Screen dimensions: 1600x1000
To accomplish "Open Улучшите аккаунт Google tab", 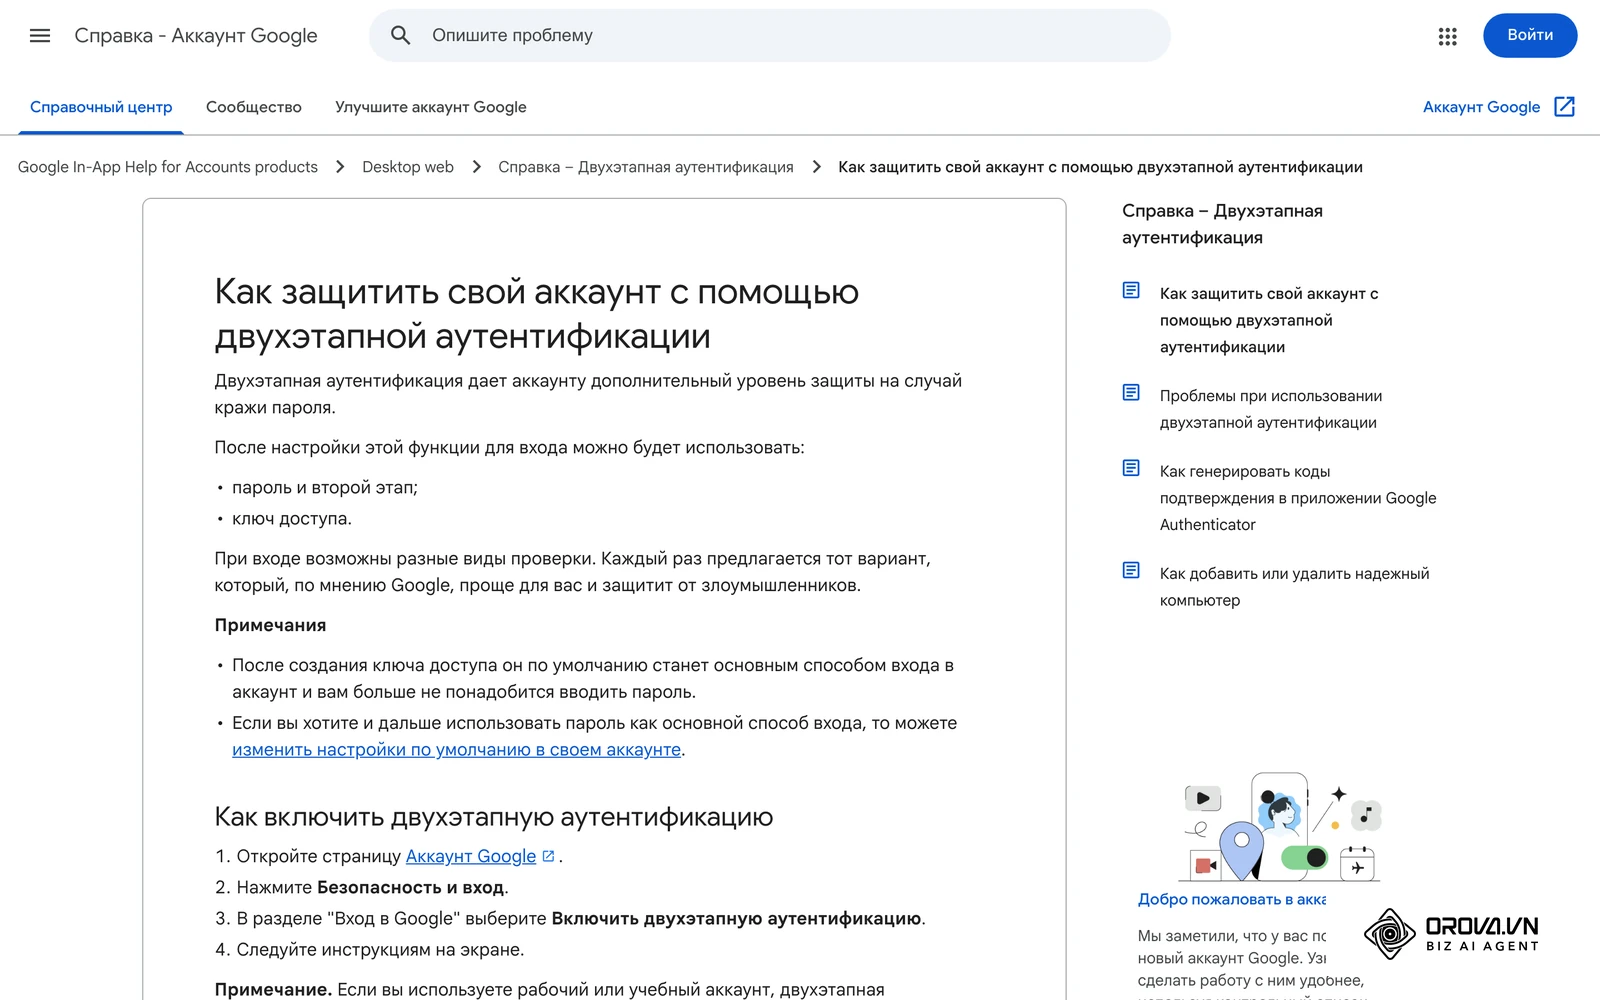I will (431, 107).
